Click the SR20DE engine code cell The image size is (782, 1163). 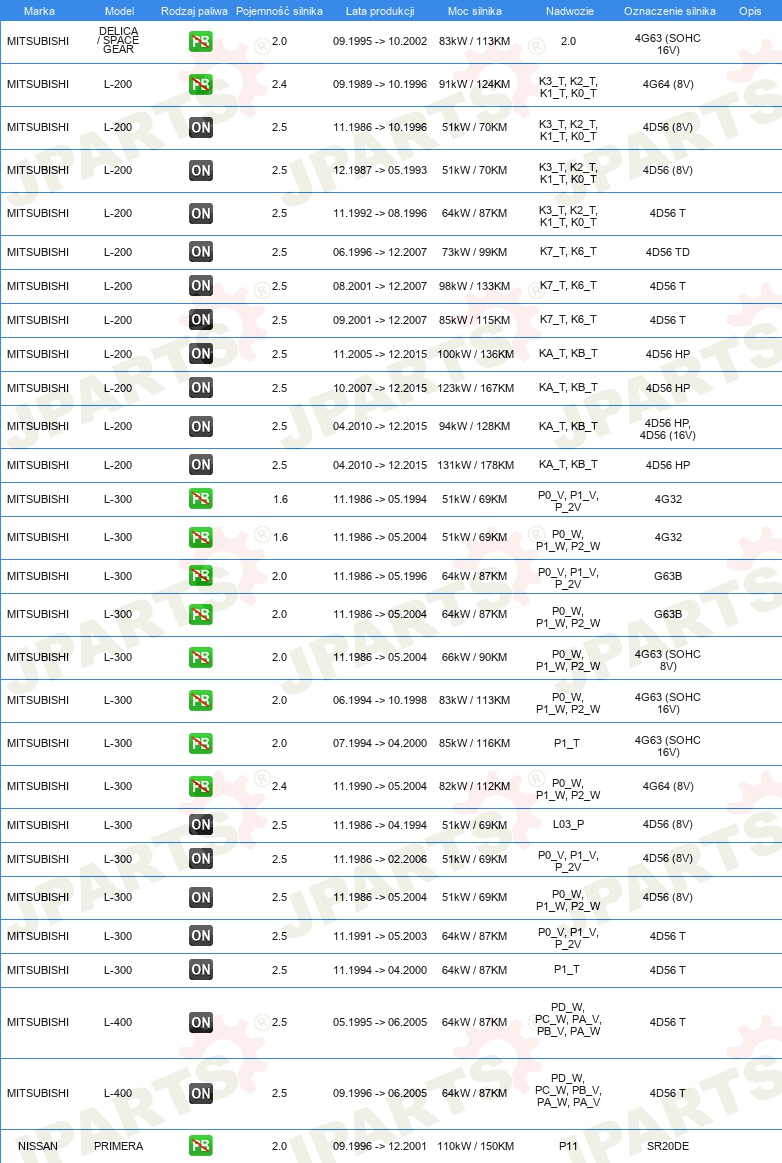[668, 1146]
